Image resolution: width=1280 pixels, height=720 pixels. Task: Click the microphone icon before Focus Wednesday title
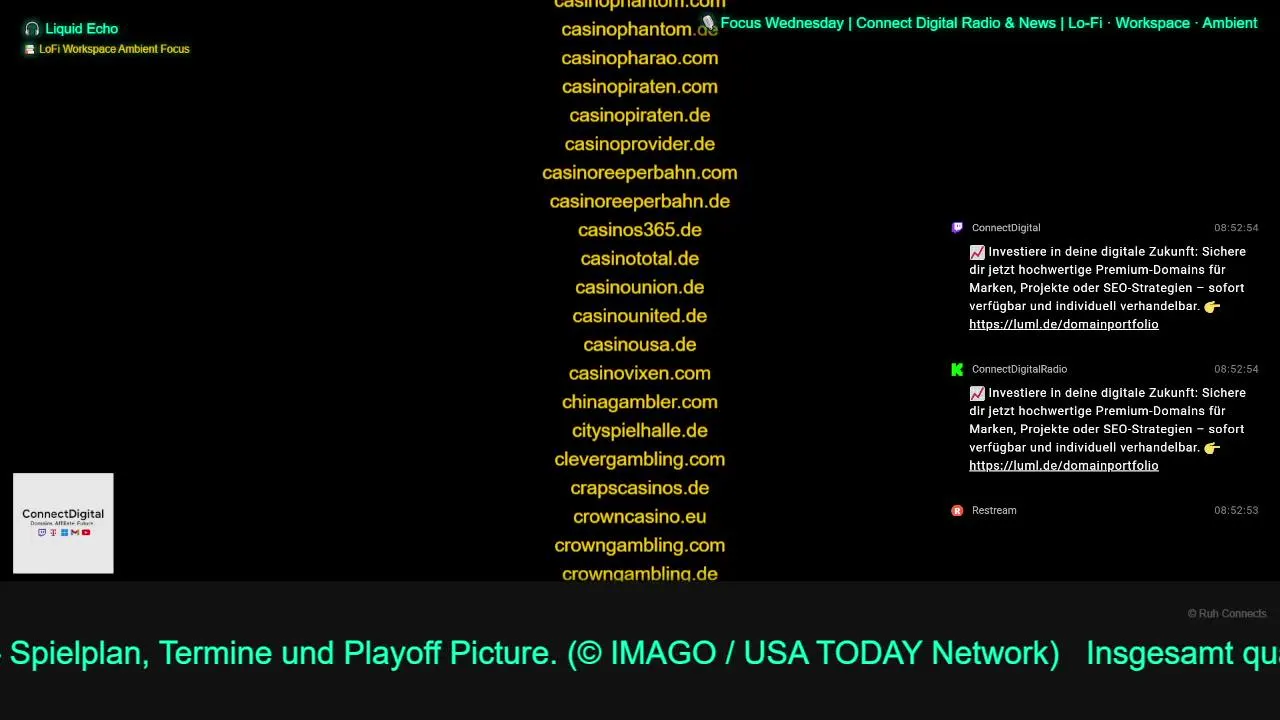point(709,23)
